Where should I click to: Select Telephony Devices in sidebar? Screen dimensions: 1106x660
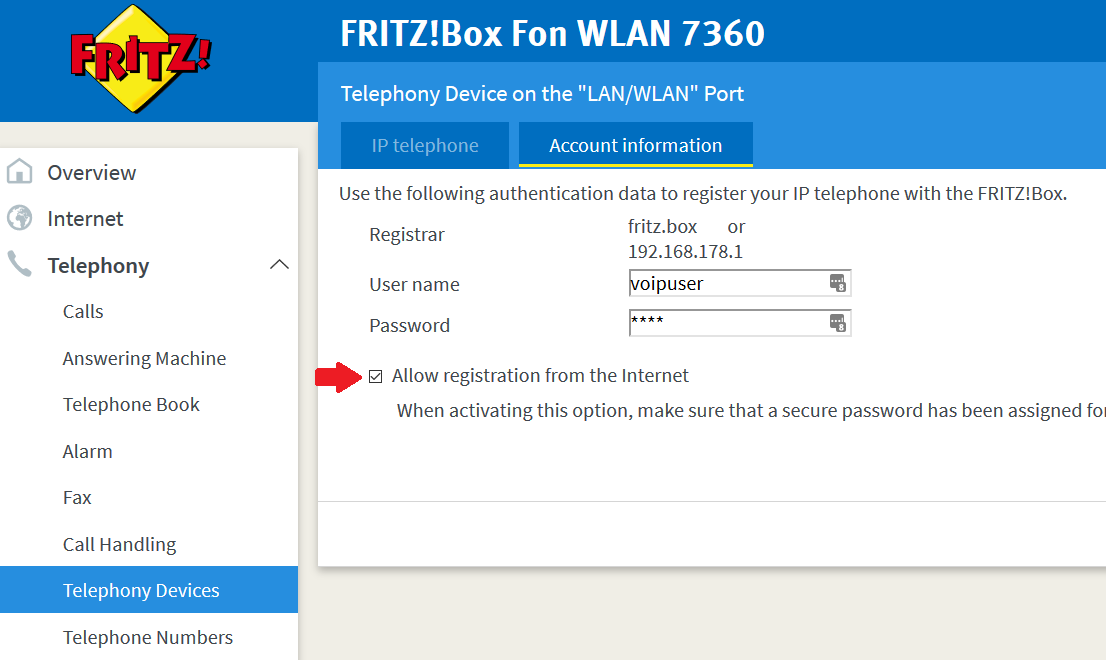141,591
